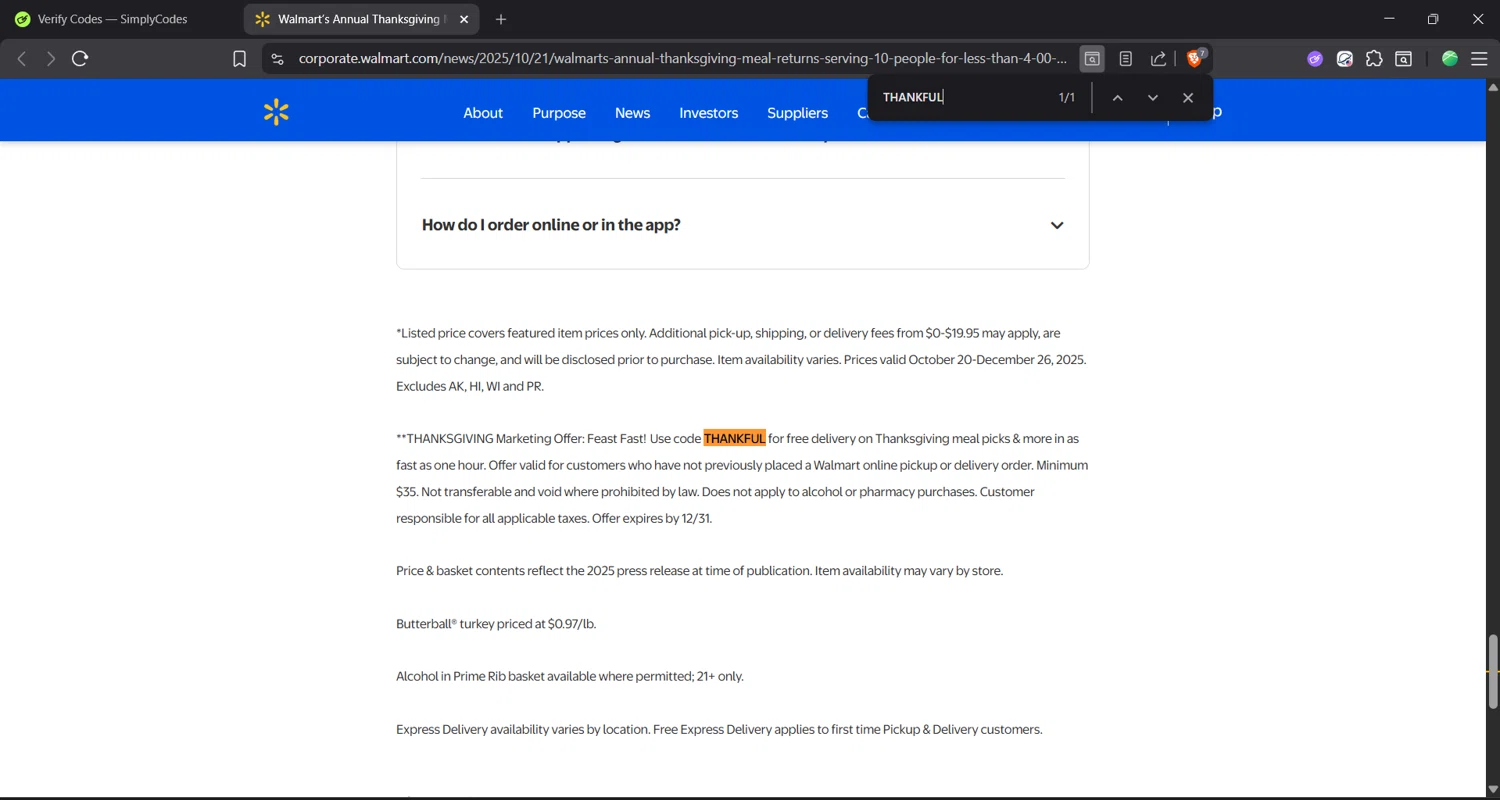Click the browser back arrow

(21, 59)
